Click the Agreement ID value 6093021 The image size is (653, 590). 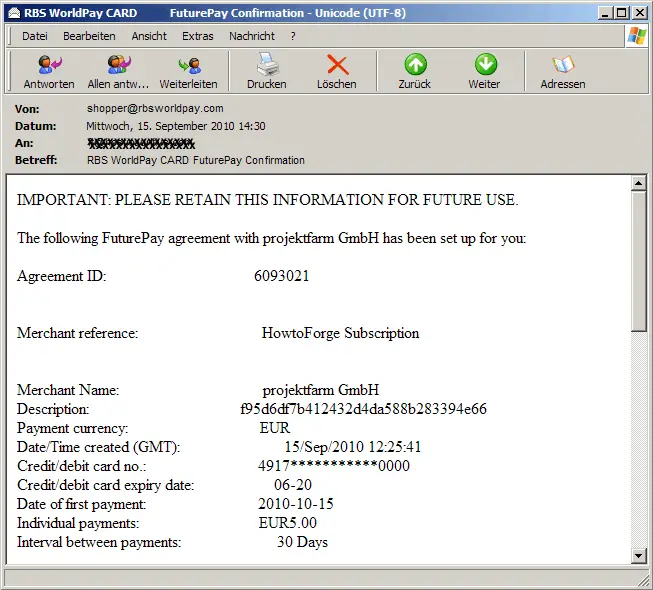coord(282,276)
